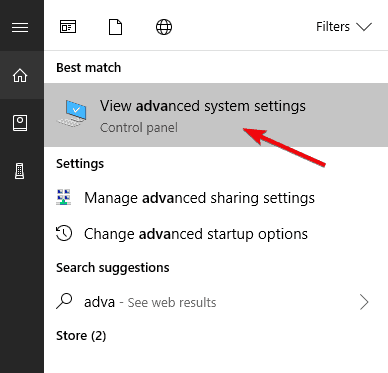388x373 pixels.
Task: Open the Filters dropdown
Action: click(x=344, y=27)
